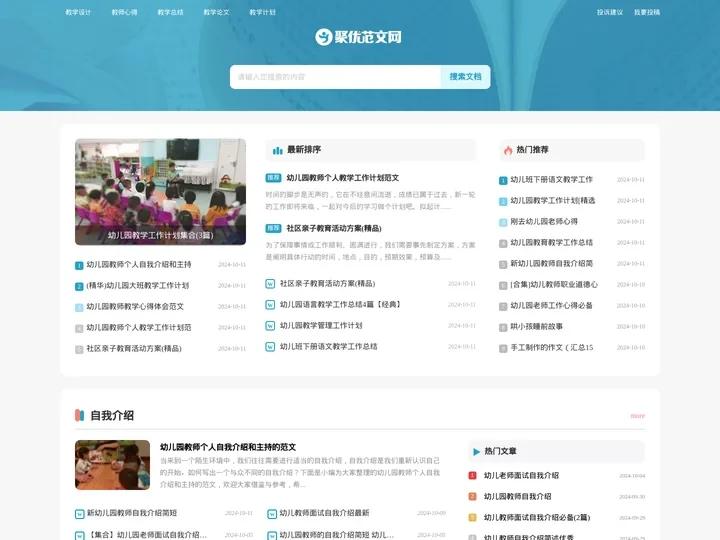Open (精华)幼儿园大班教学工作计划 article

(x=138, y=286)
